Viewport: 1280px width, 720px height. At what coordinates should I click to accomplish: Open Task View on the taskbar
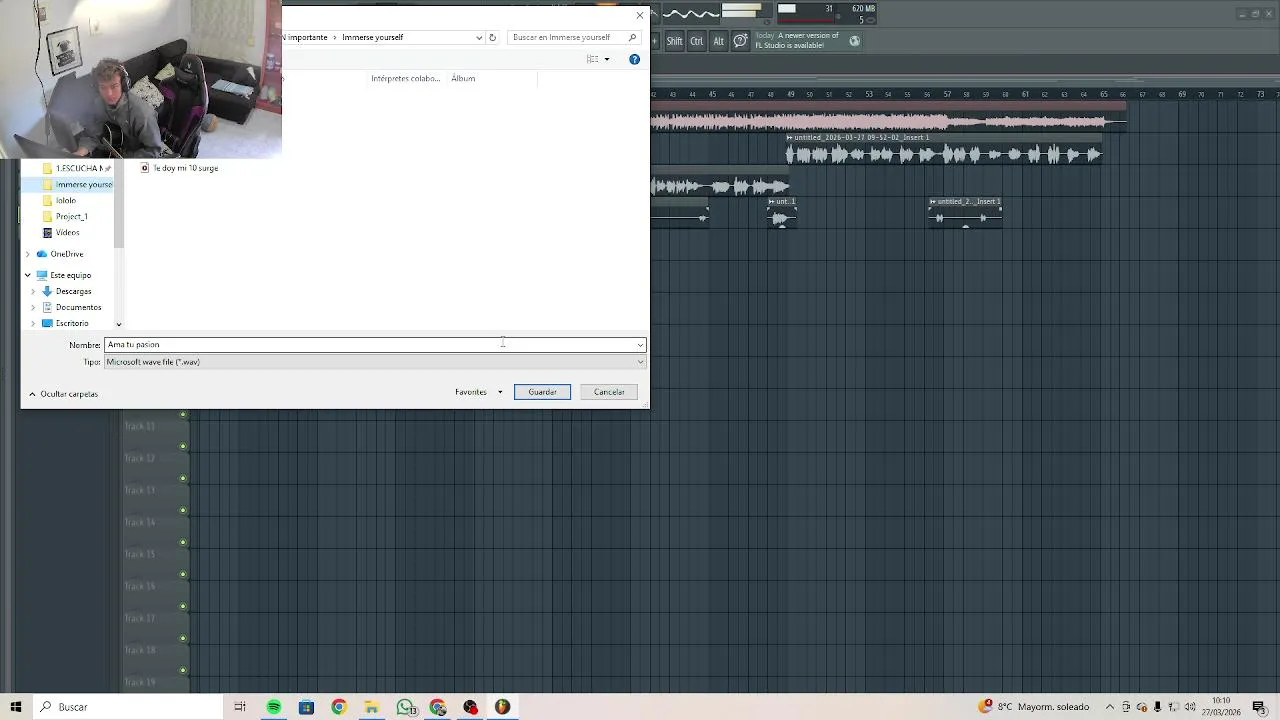point(240,707)
